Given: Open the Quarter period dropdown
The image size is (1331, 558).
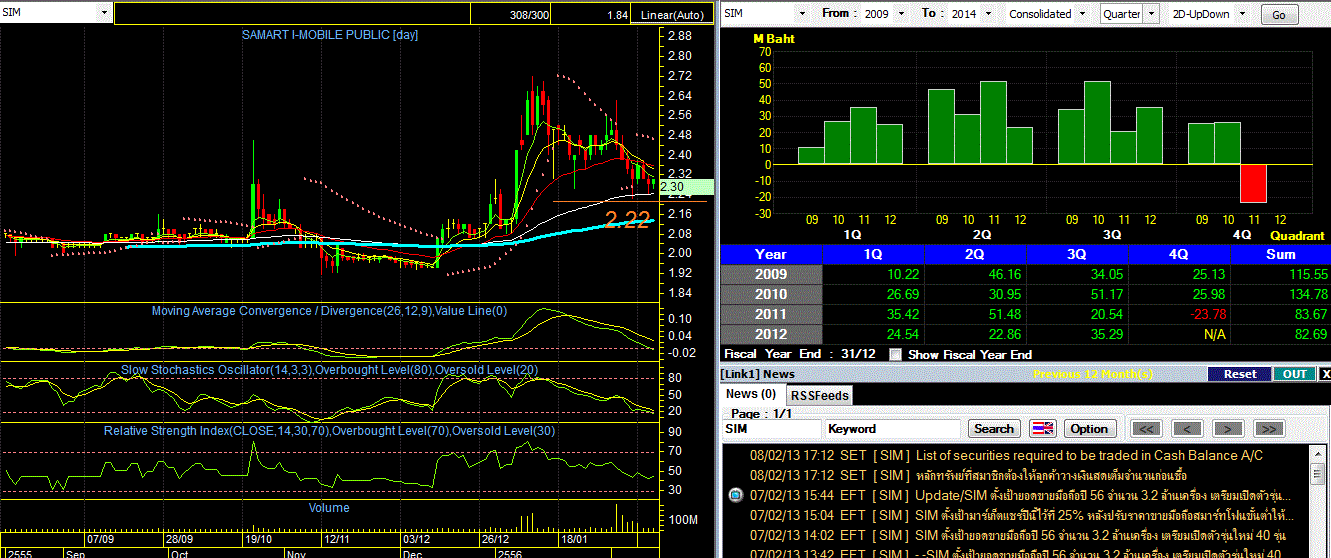Looking at the screenshot, I should (1151, 14).
